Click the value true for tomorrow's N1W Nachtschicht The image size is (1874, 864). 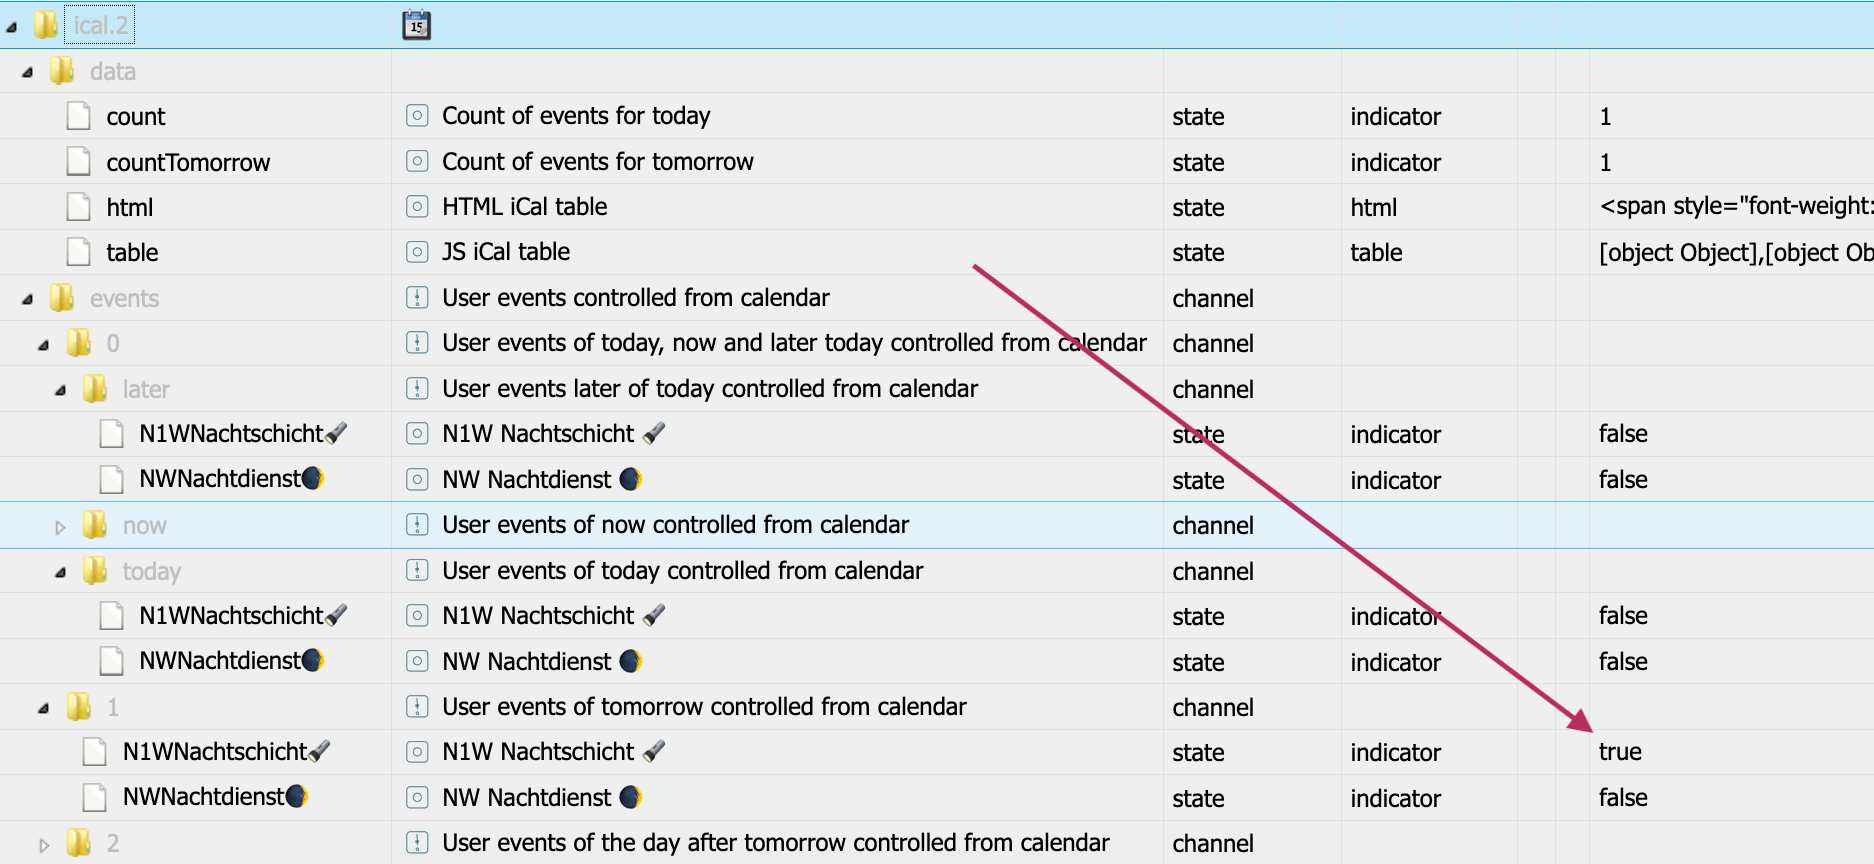[1620, 752]
